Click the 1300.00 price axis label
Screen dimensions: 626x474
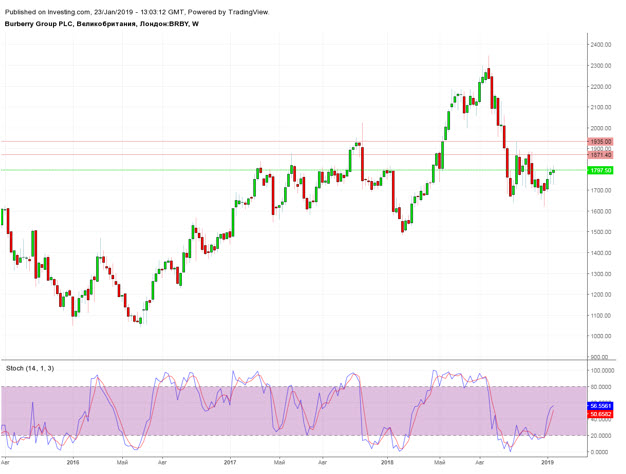pos(600,274)
